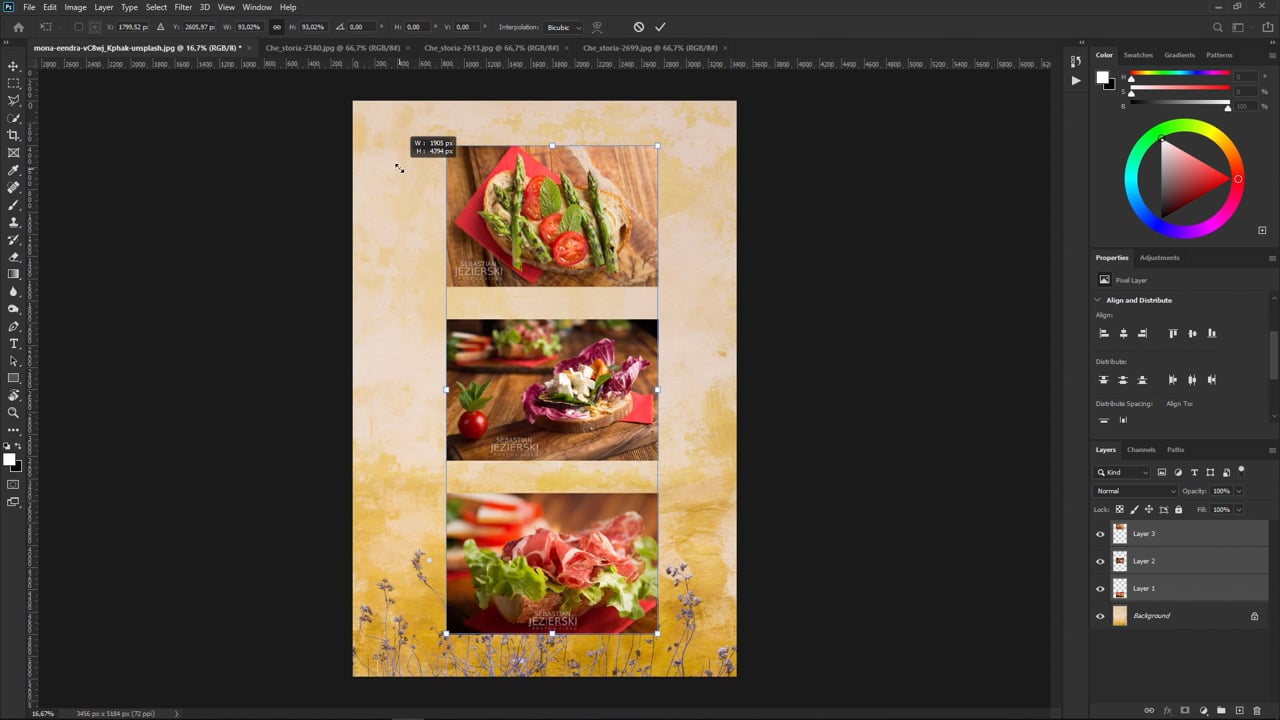Select the Horizontal Type tool
This screenshot has width=1280, height=720.
13,344
